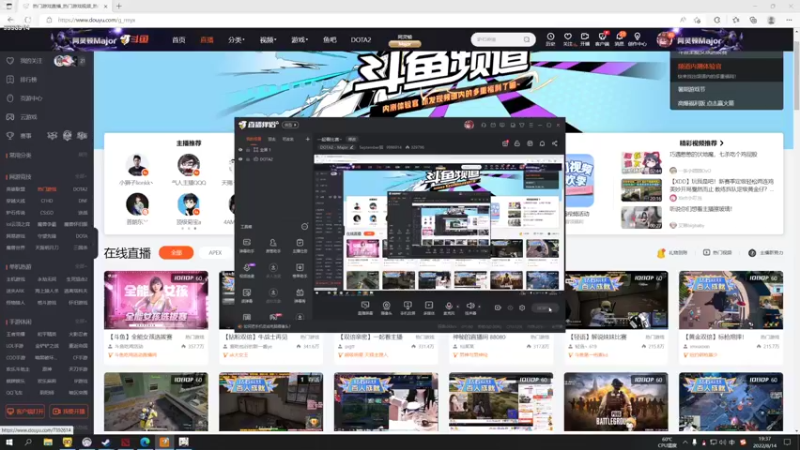800x450 pixels.
Task: Click the browser address bar URL
Action: pos(96,20)
